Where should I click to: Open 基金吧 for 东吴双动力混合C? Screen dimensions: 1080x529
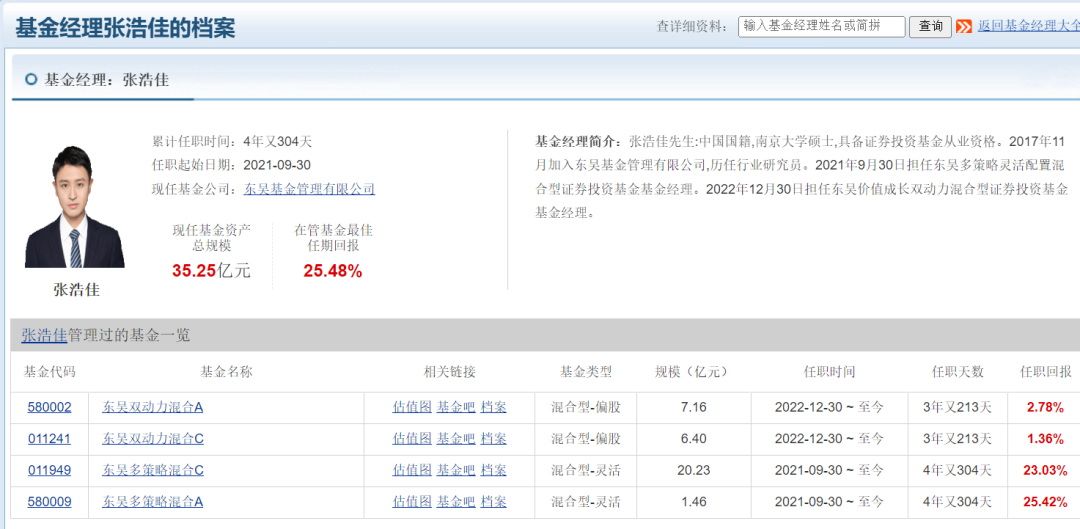456,439
